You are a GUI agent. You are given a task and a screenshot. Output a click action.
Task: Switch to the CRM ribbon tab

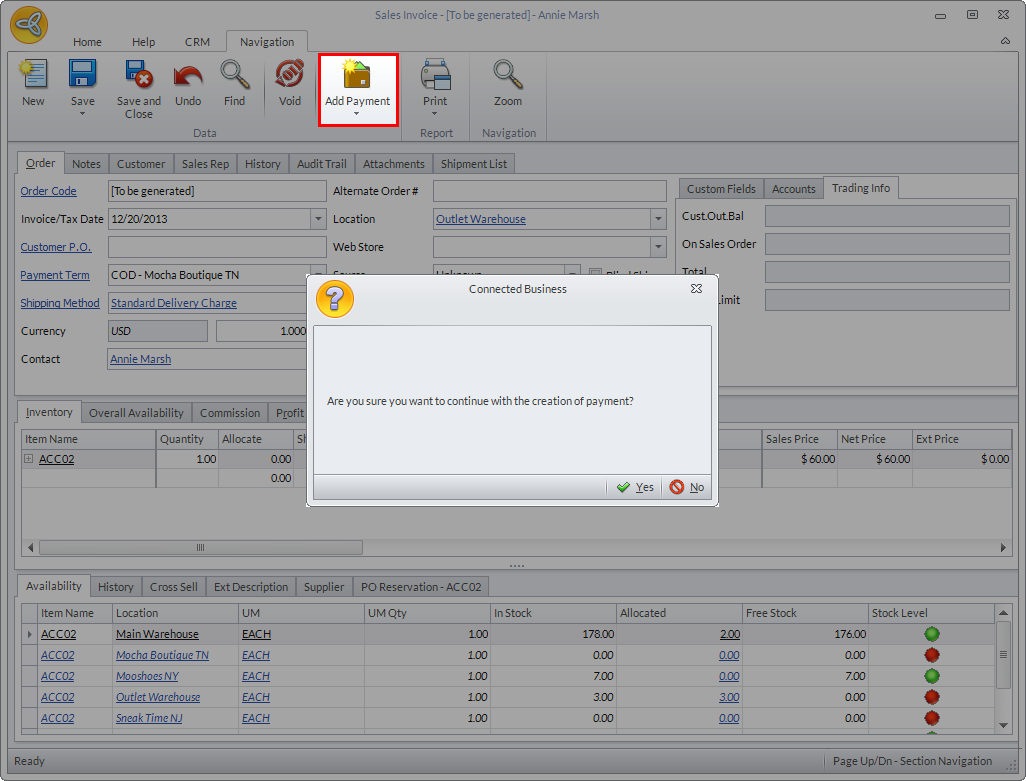coord(197,42)
